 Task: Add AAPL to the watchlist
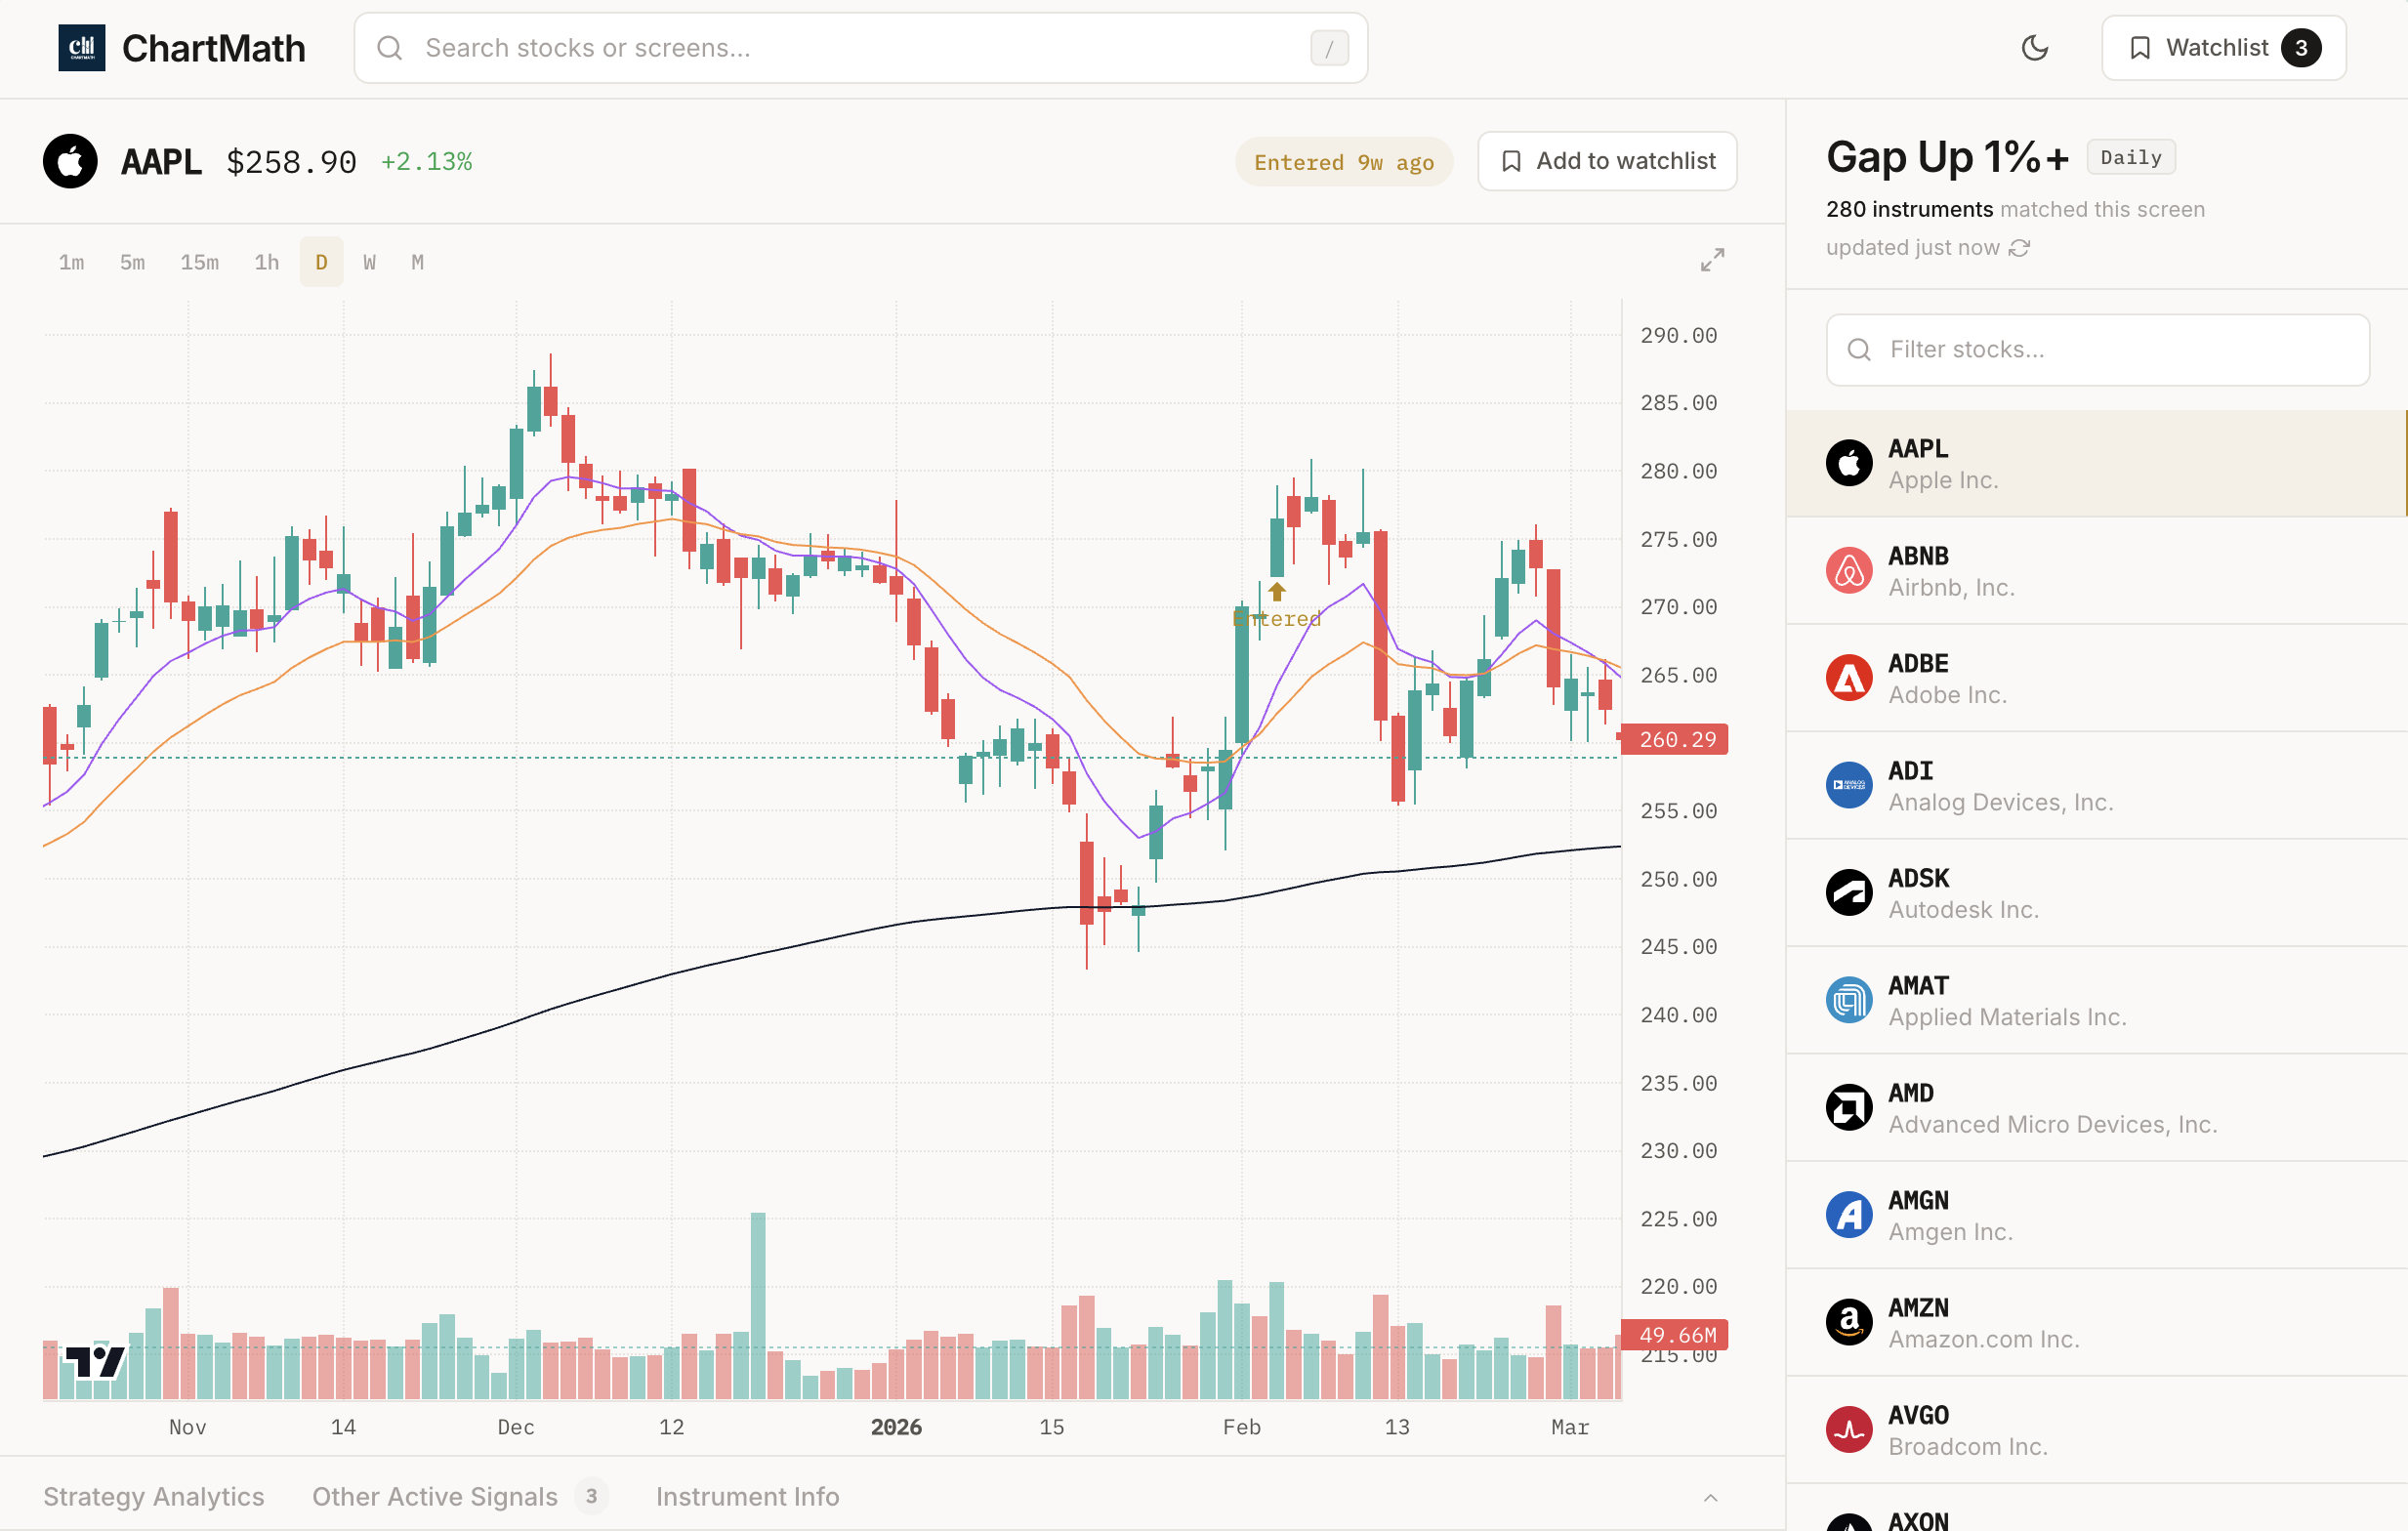click(1606, 161)
